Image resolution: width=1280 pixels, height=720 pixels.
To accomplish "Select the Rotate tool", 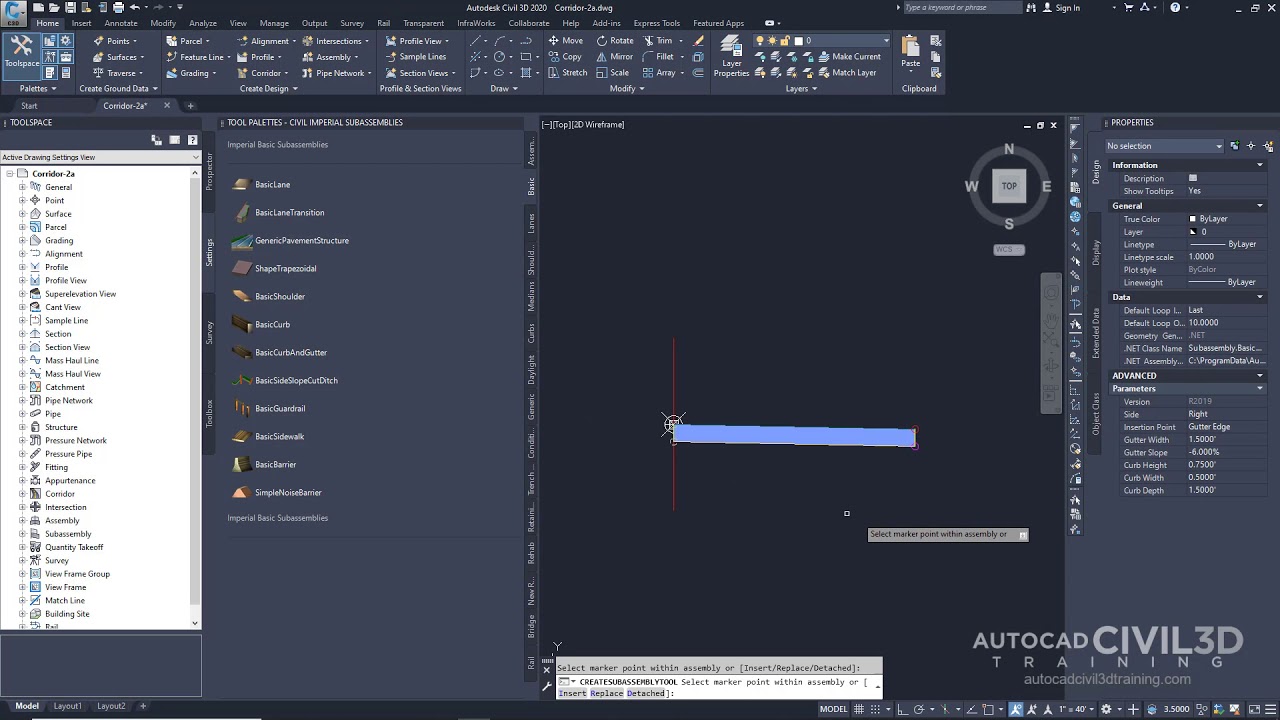I will click(x=614, y=41).
